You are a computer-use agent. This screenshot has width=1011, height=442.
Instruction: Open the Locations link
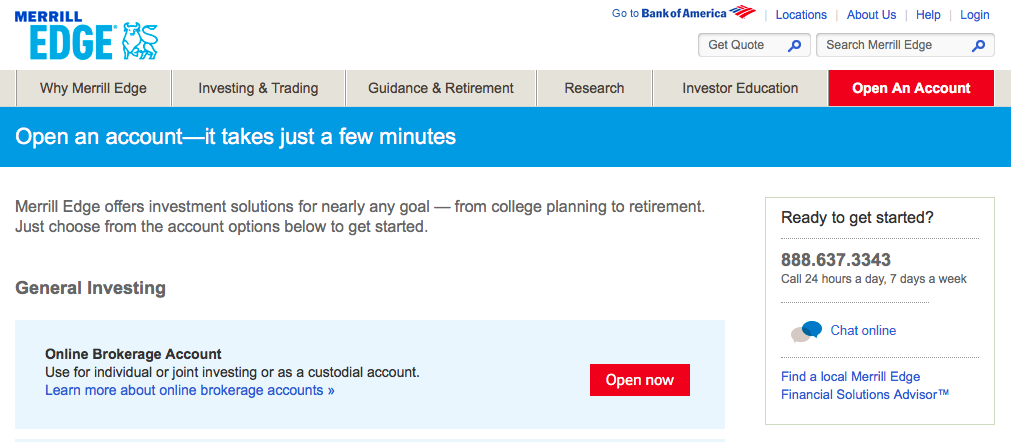[x=801, y=15]
